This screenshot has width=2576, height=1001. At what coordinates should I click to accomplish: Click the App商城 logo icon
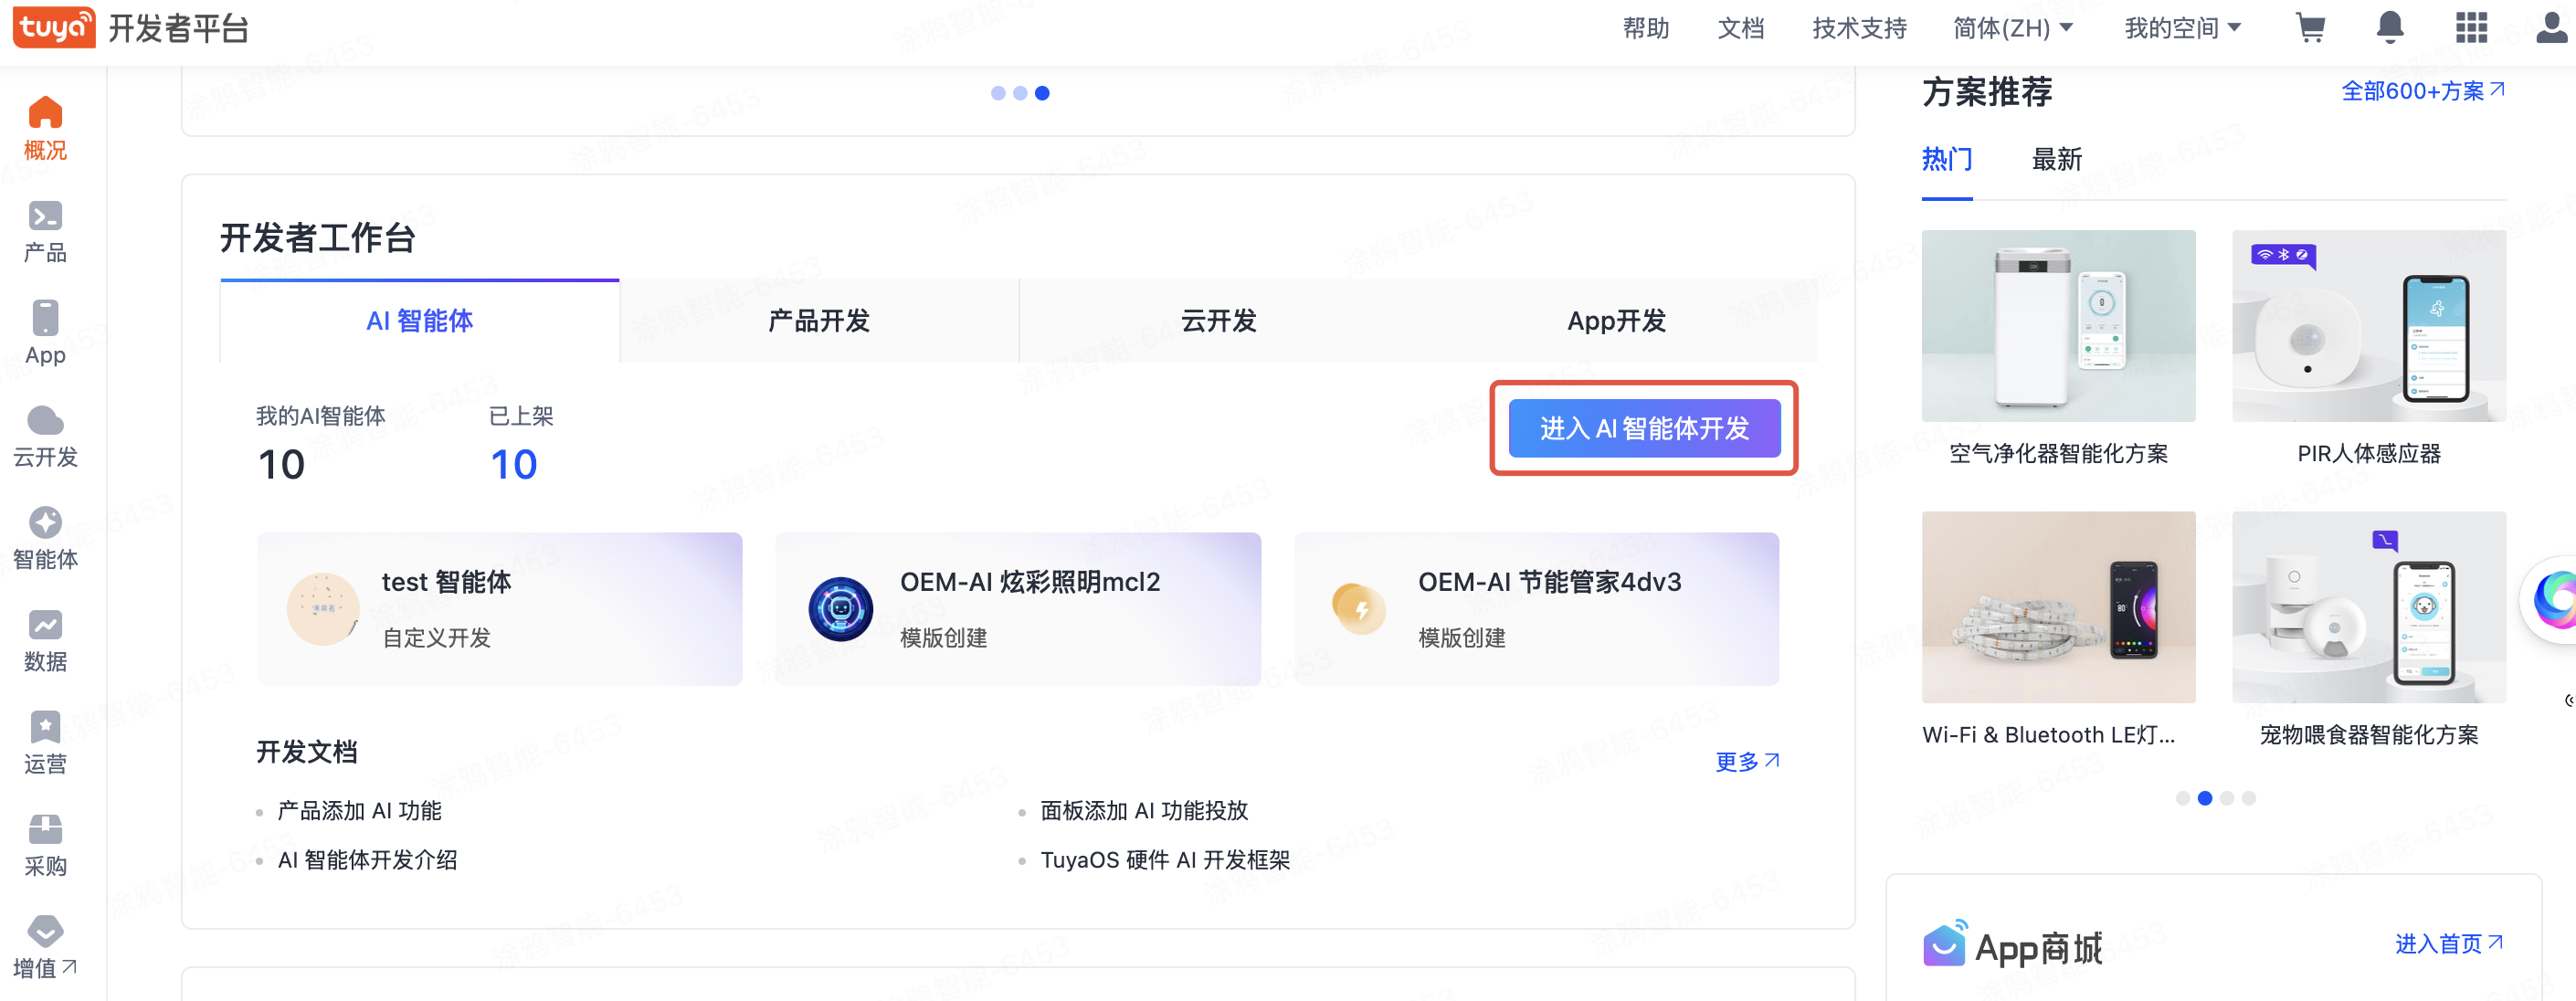[x=1945, y=943]
